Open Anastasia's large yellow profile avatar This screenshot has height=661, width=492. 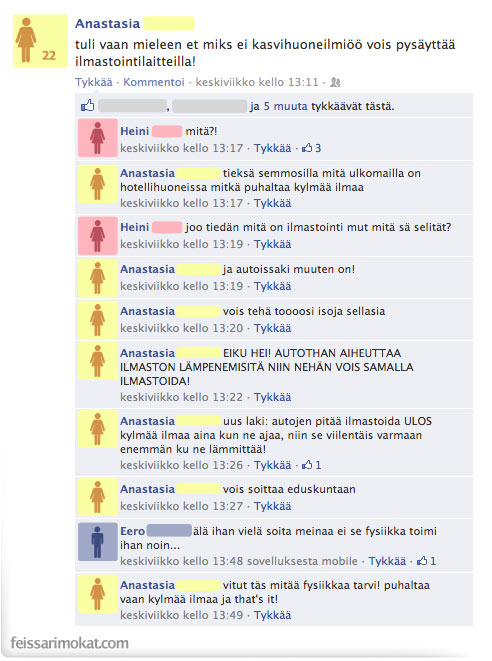pyautogui.click(x=40, y=41)
